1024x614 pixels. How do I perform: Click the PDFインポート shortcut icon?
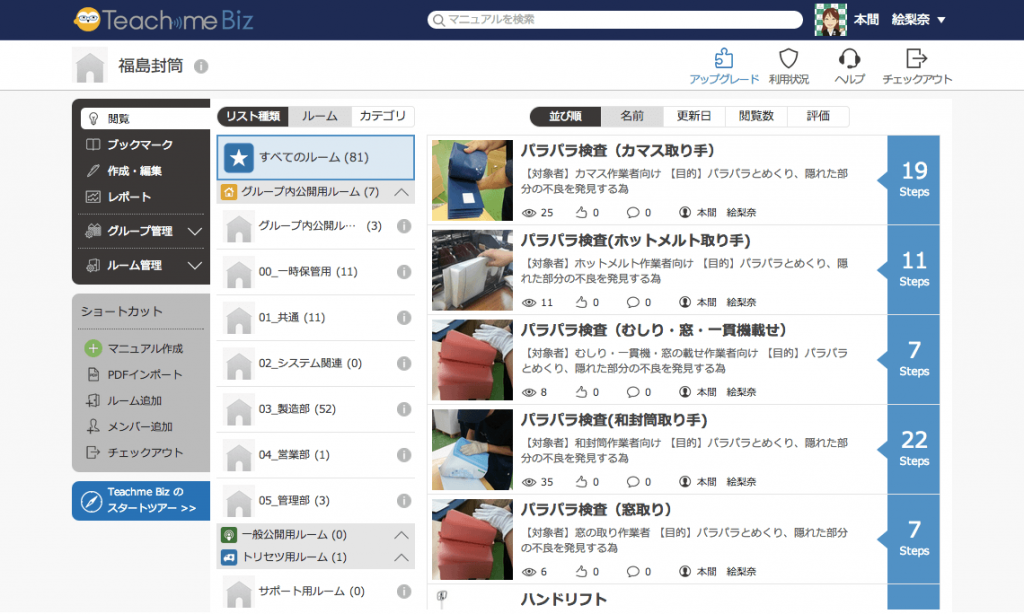(x=93, y=374)
